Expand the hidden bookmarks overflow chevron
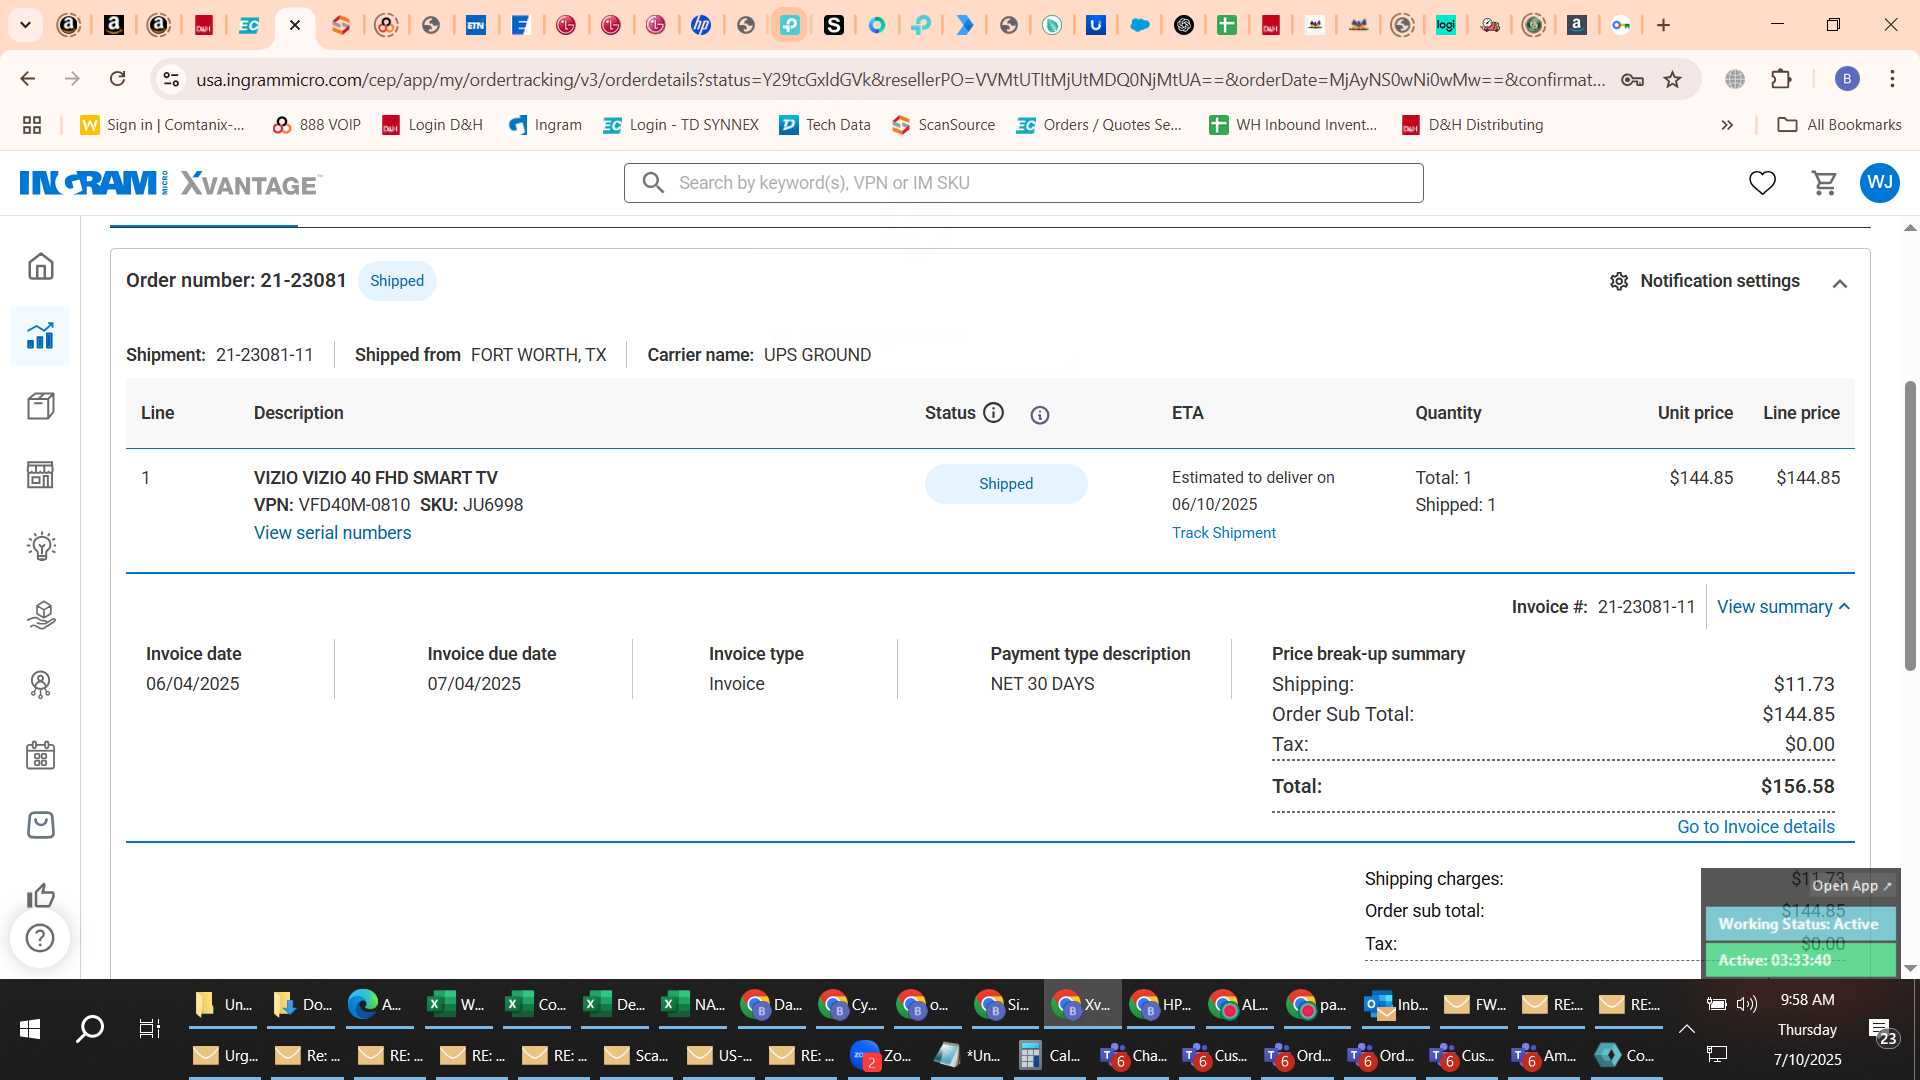 pos(1727,125)
